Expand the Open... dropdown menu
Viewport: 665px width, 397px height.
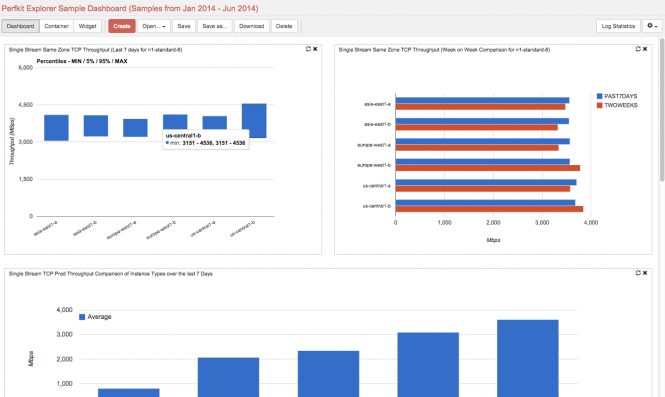[154, 26]
